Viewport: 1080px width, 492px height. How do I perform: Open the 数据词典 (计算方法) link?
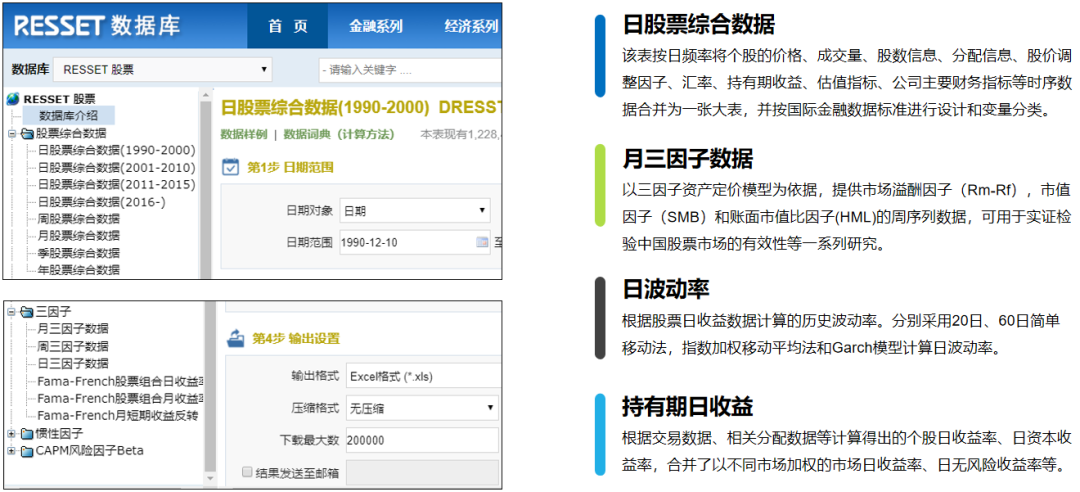tap(338, 134)
